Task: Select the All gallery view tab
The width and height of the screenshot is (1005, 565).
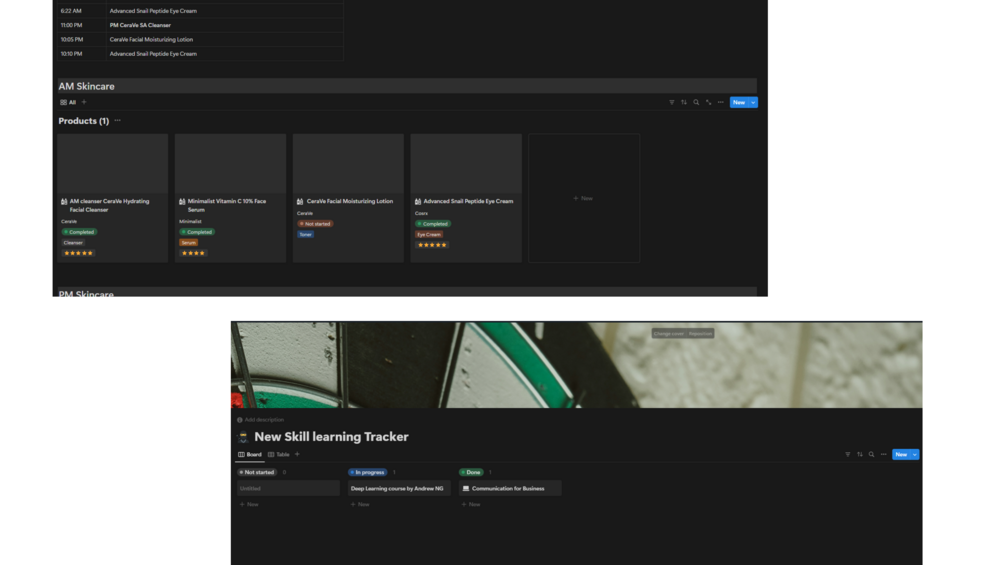Action: pos(68,102)
